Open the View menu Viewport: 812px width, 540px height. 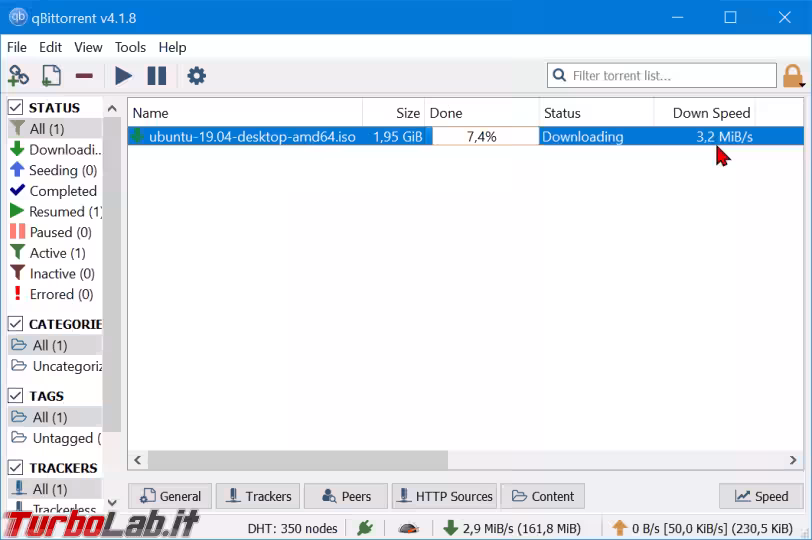[88, 47]
